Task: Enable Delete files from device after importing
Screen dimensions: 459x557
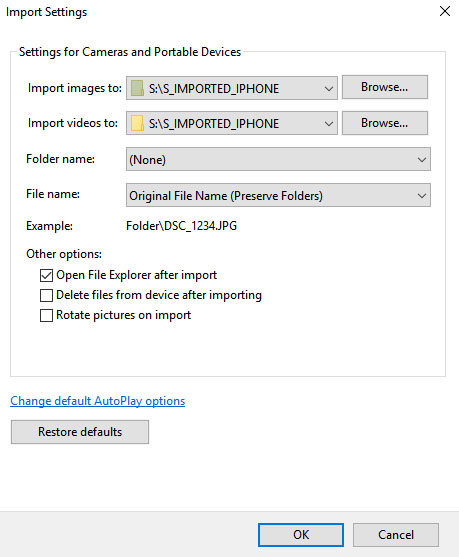Action: tap(46, 295)
